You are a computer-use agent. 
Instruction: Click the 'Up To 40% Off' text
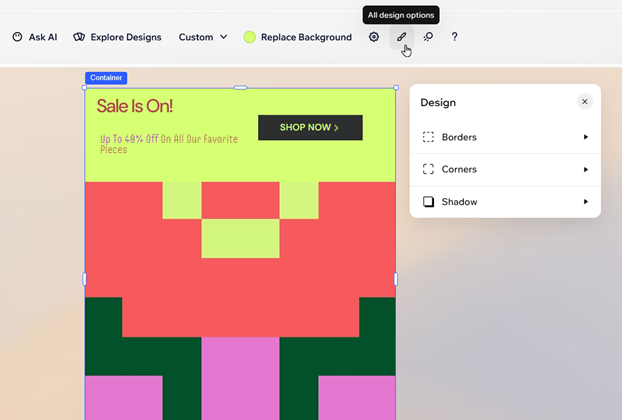click(x=168, y=144)
